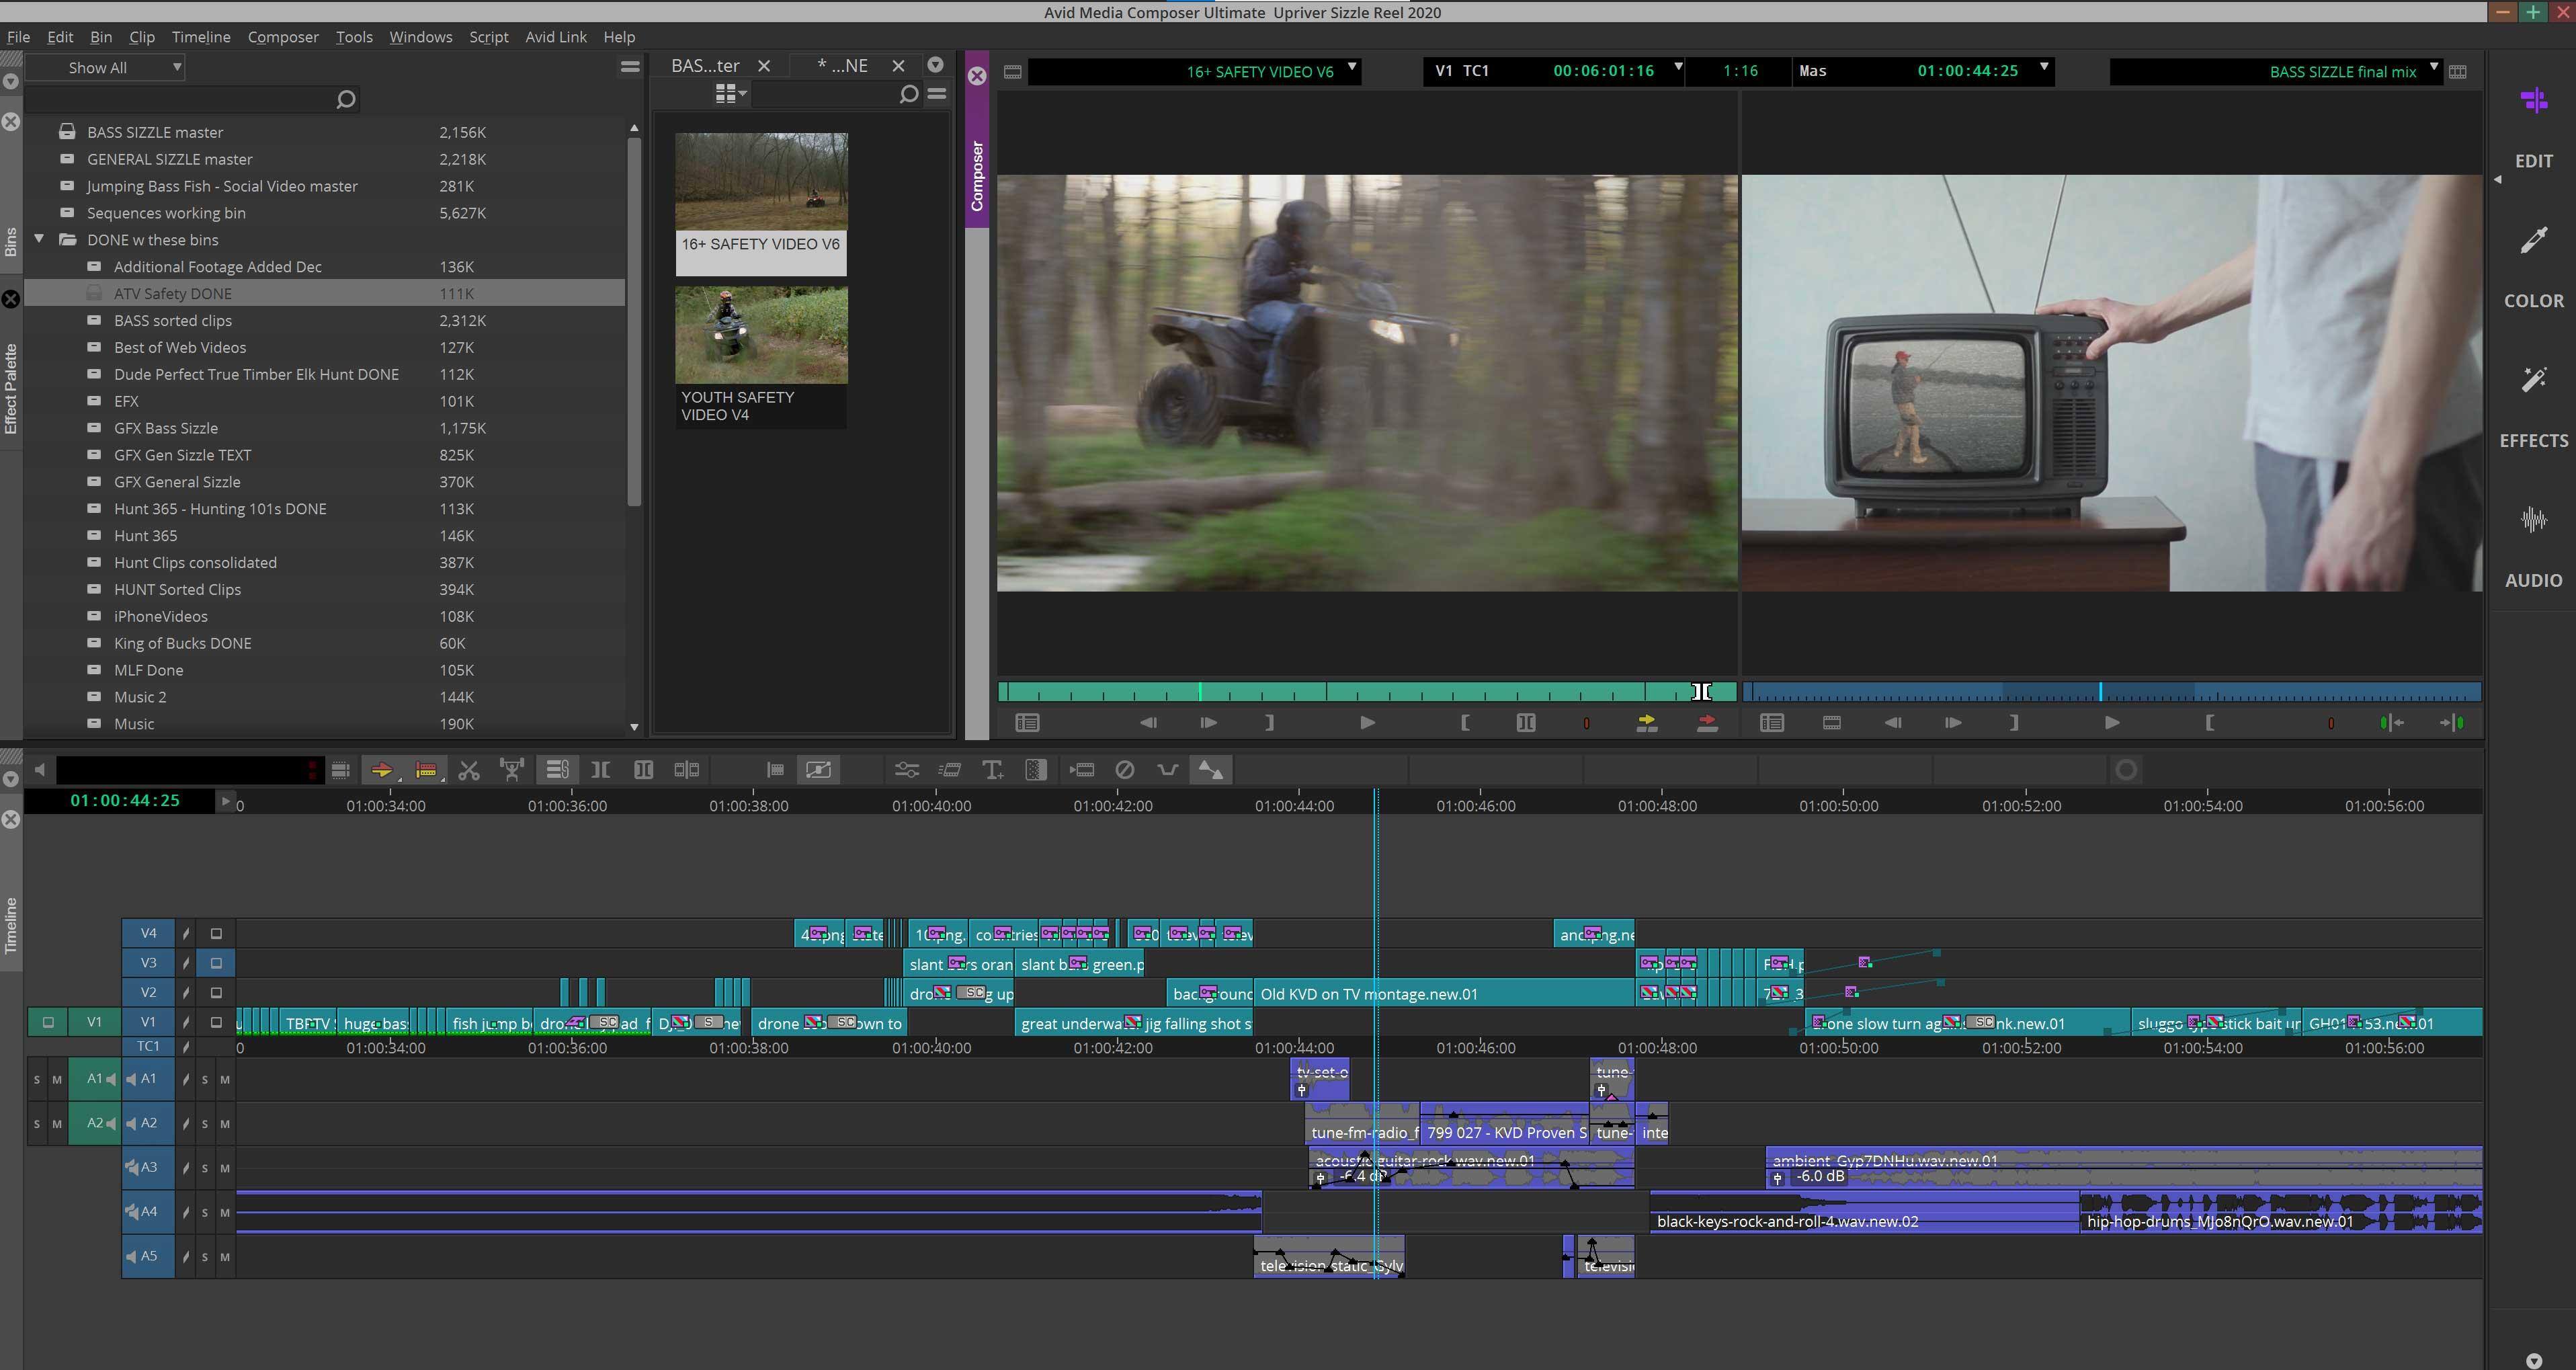Switch to the BAS...ter bin tab

(x=705, y=66)
